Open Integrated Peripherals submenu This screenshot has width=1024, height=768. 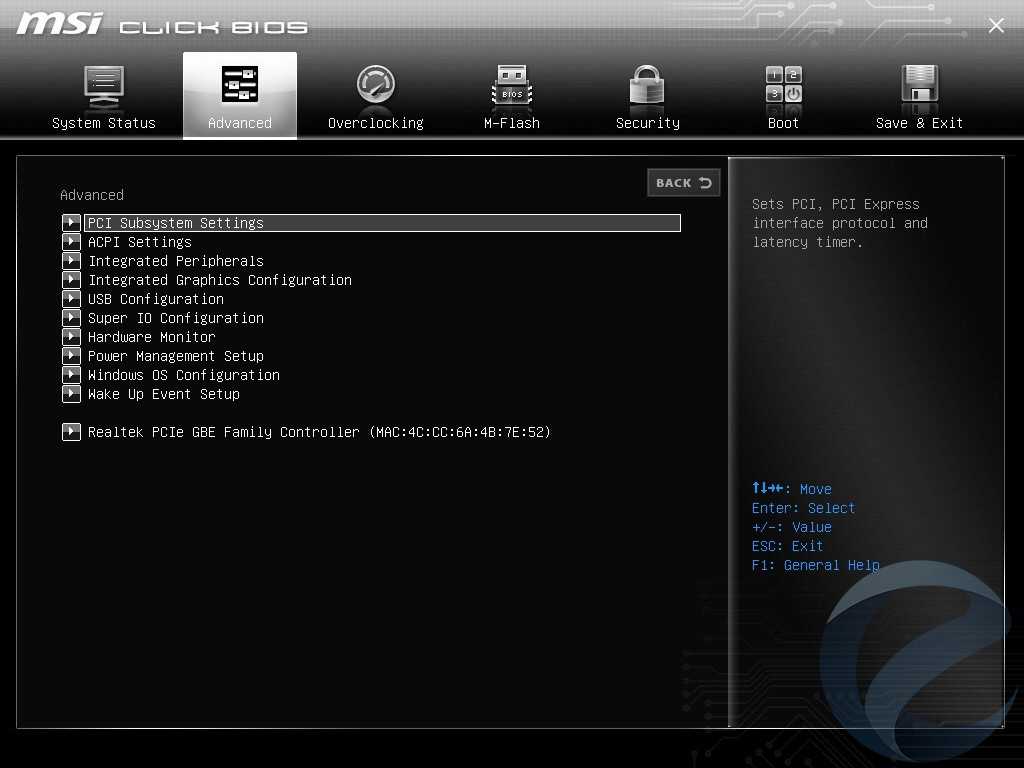coord(176,261)
